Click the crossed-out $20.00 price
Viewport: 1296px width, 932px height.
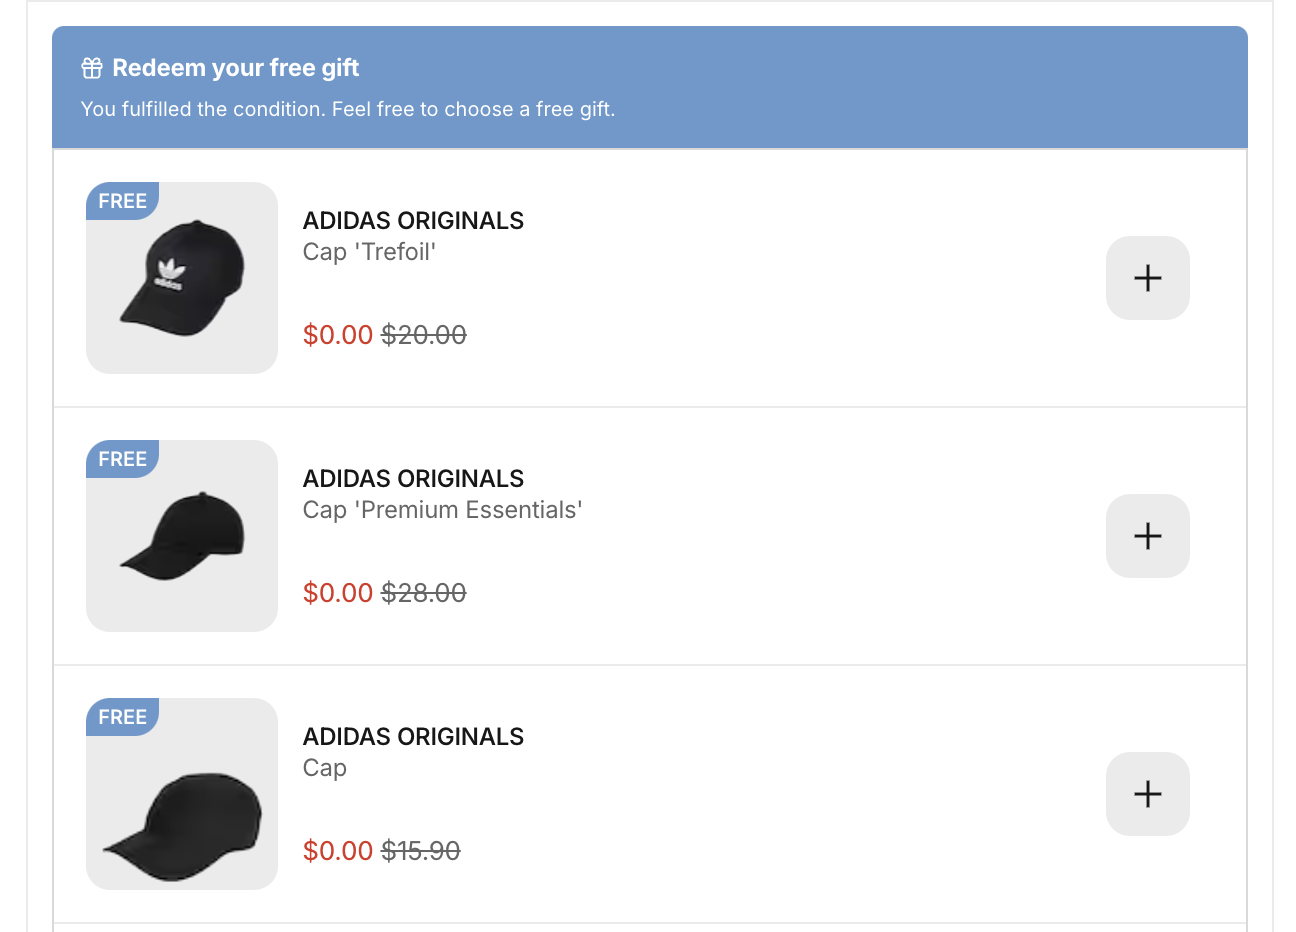click(x=424, y=335)
